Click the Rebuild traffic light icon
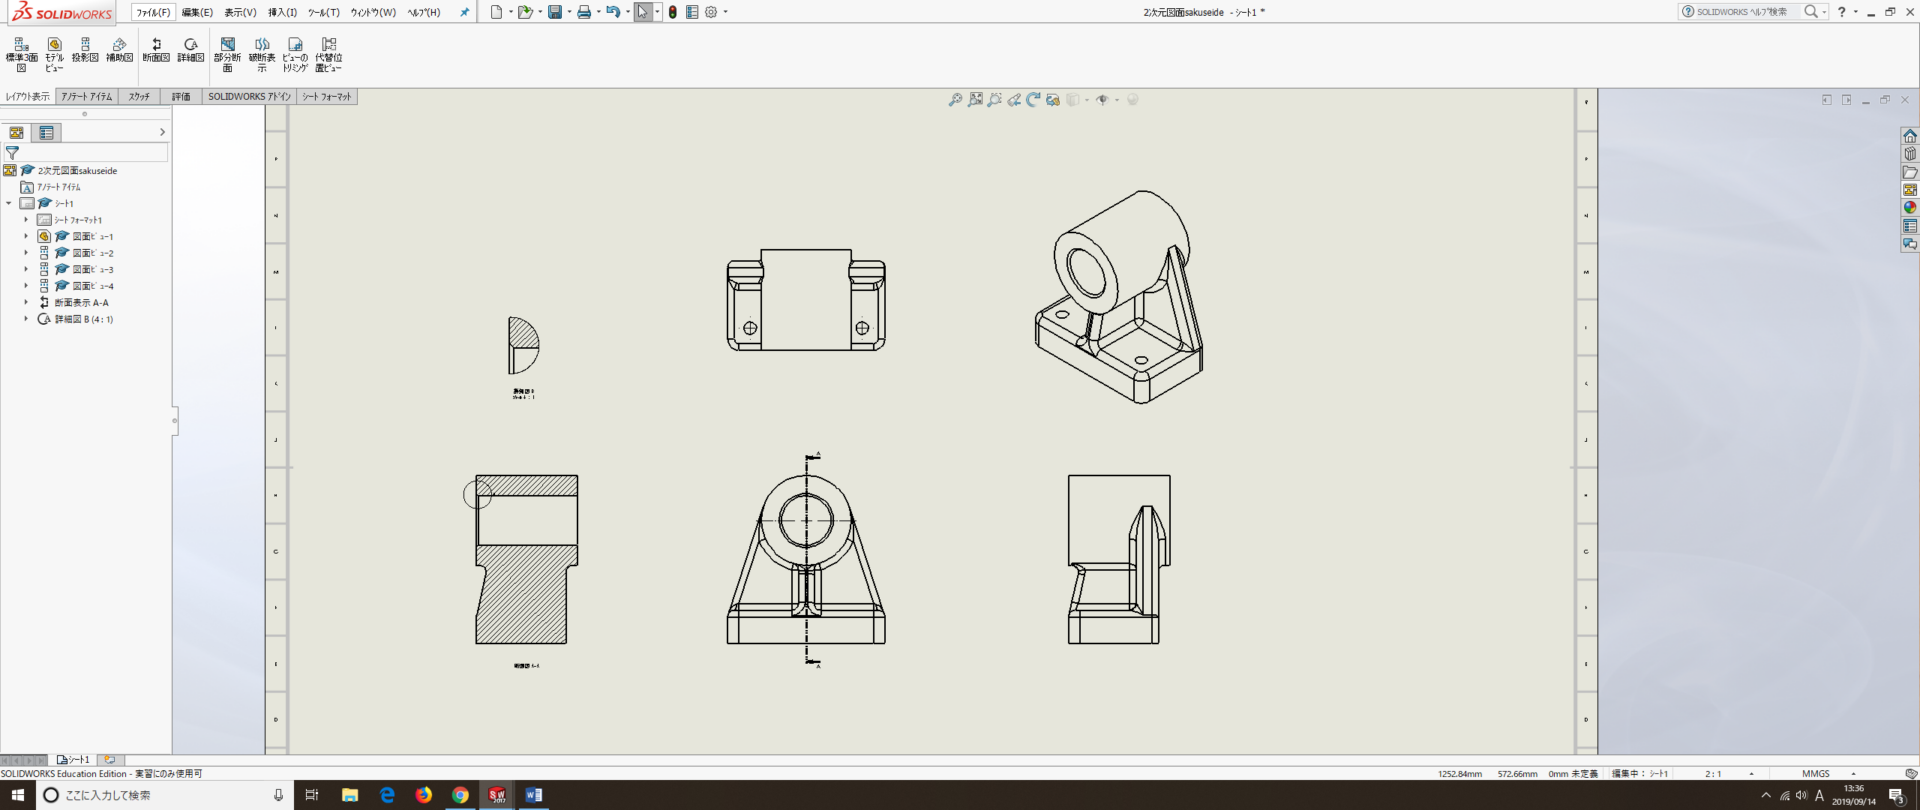1920x810 pixels. point(673,12)
